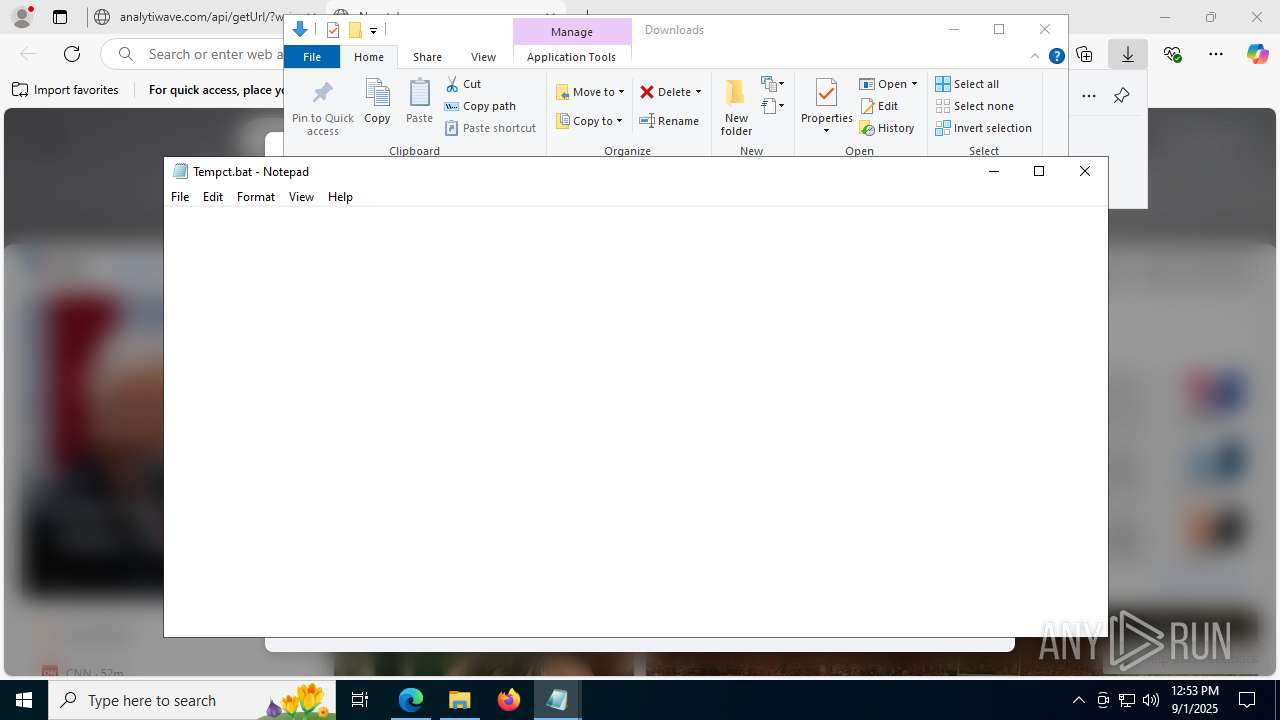Screen dimensions: 1280x720
Task: Click the Copy icon in the ribbon
Action: 377,93
